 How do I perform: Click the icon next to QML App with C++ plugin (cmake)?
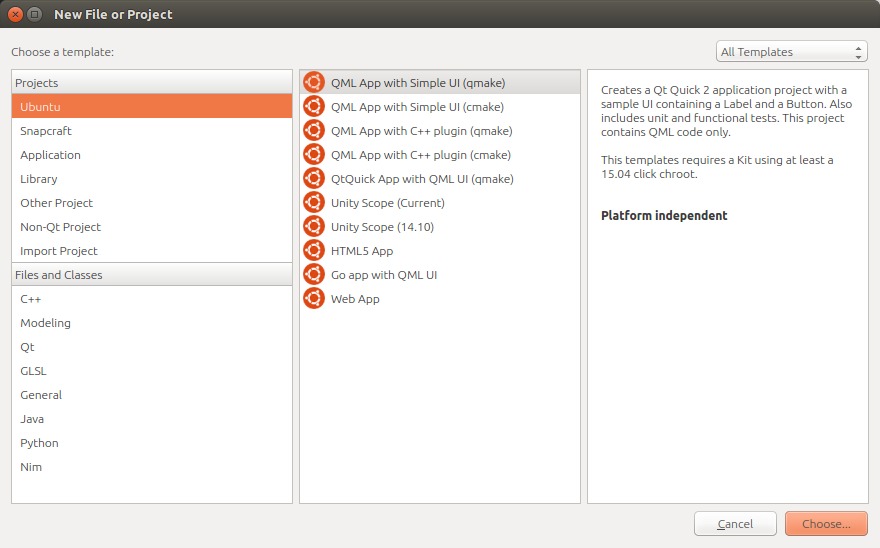314,154
